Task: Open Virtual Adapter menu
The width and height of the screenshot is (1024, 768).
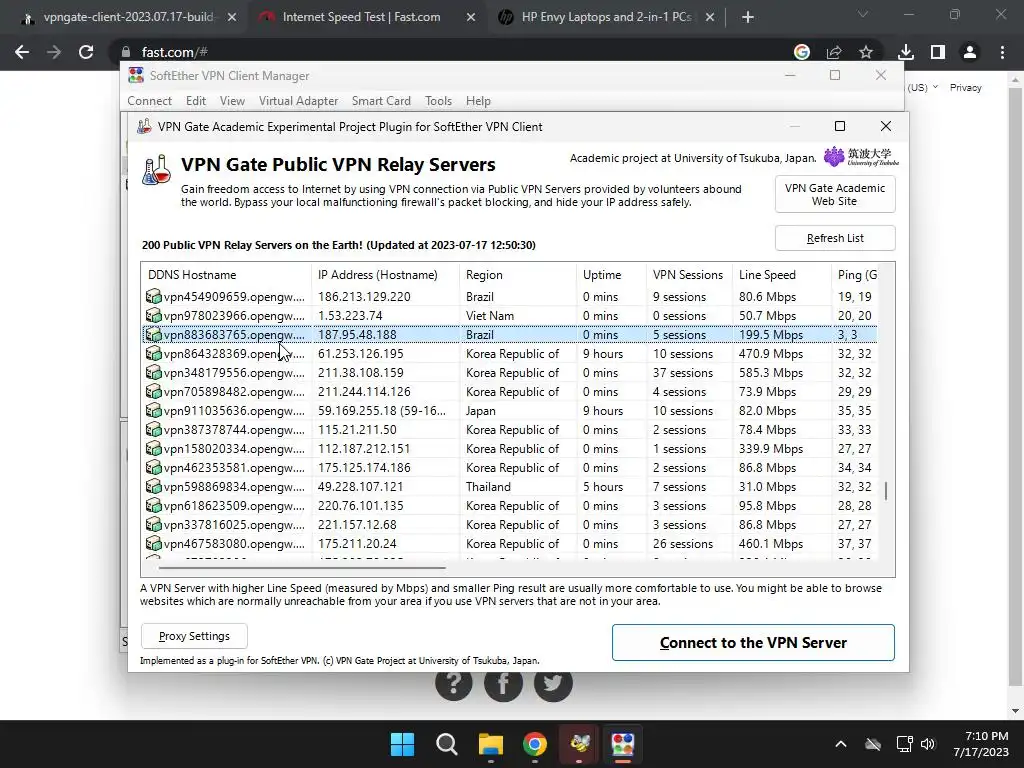Action: pyautogui.click(x=298, y=101)
